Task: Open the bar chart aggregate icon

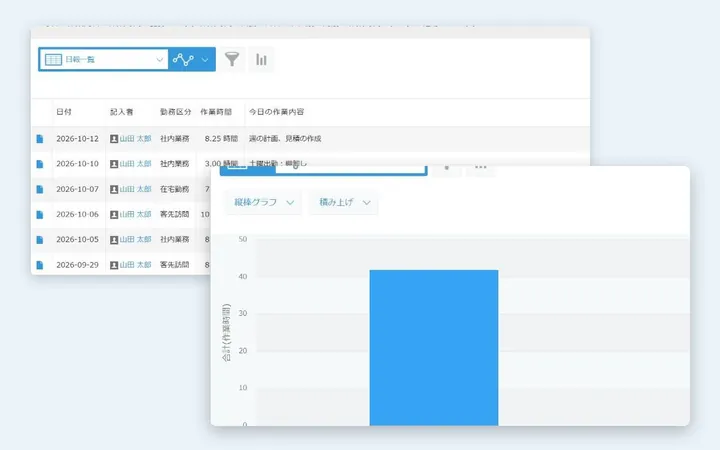Action: tap(261, 59)
